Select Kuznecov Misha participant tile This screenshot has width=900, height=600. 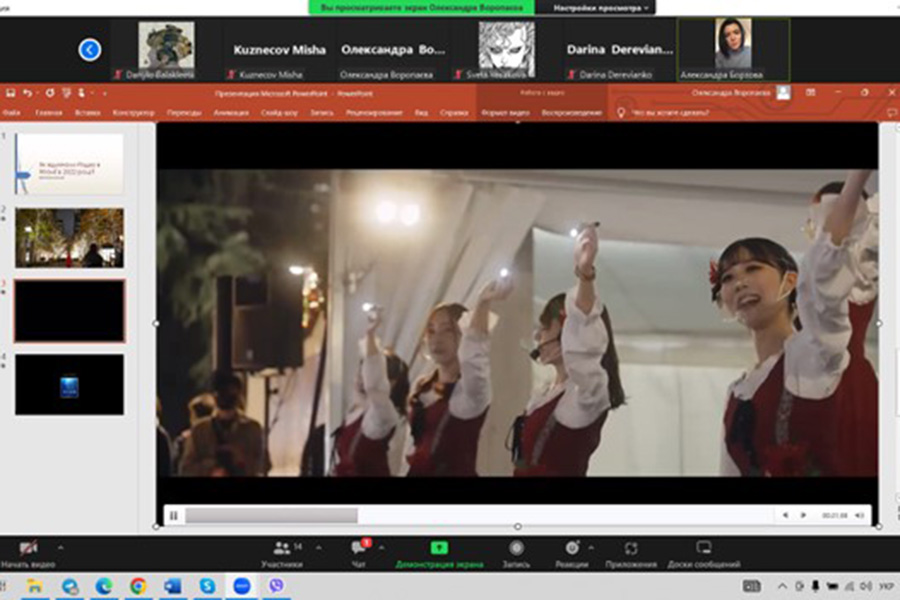(280, 50)
